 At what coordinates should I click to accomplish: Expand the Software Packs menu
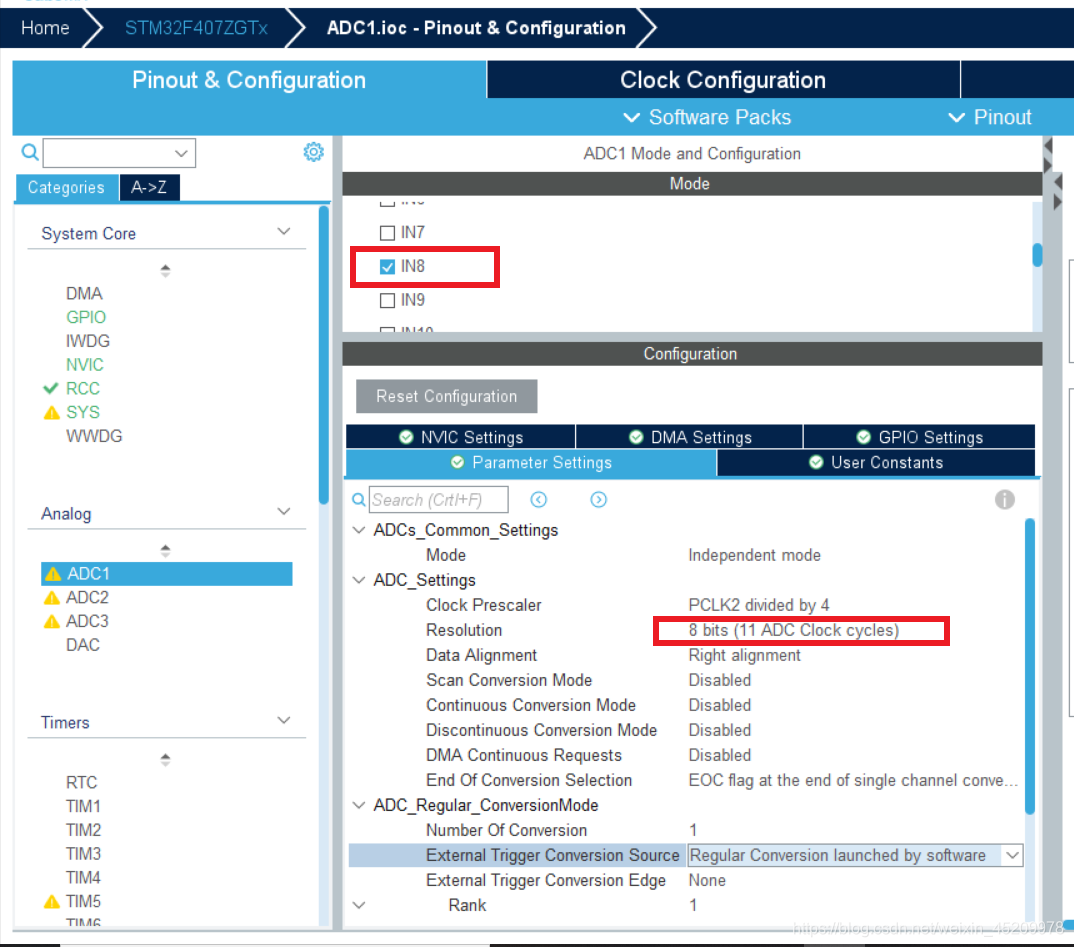coord(707,117)
